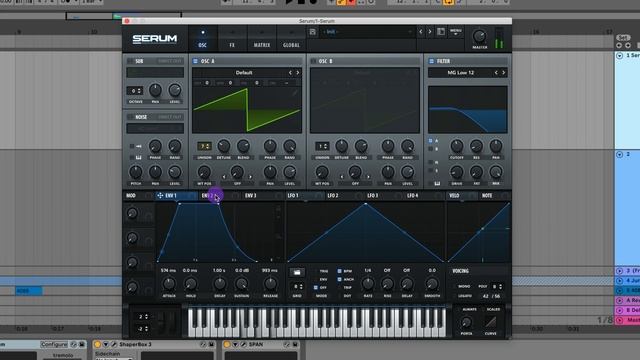
Task: Select the LFO Off mode option
Action: pos(316,288)
